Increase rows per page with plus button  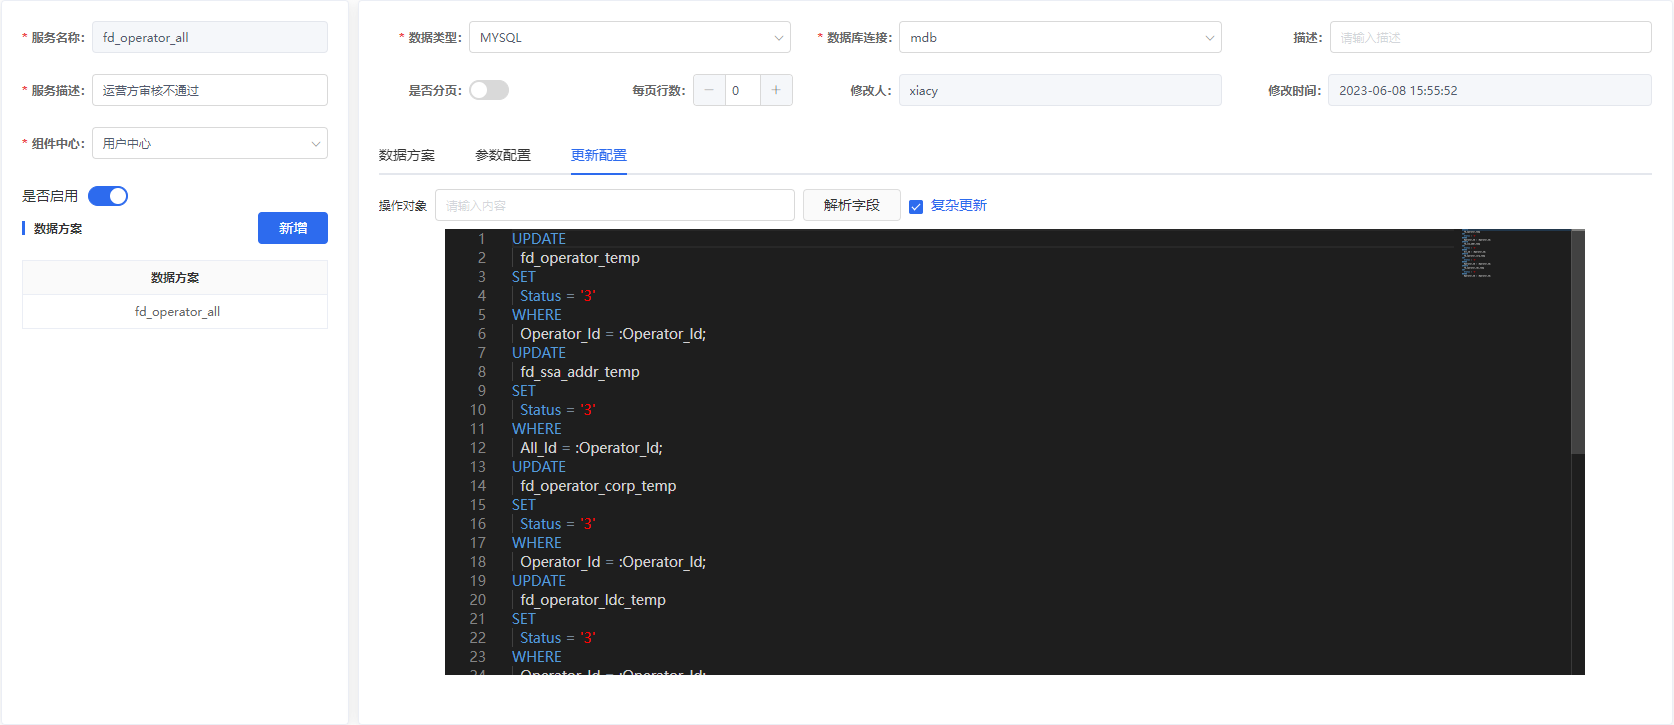(776, 90)
